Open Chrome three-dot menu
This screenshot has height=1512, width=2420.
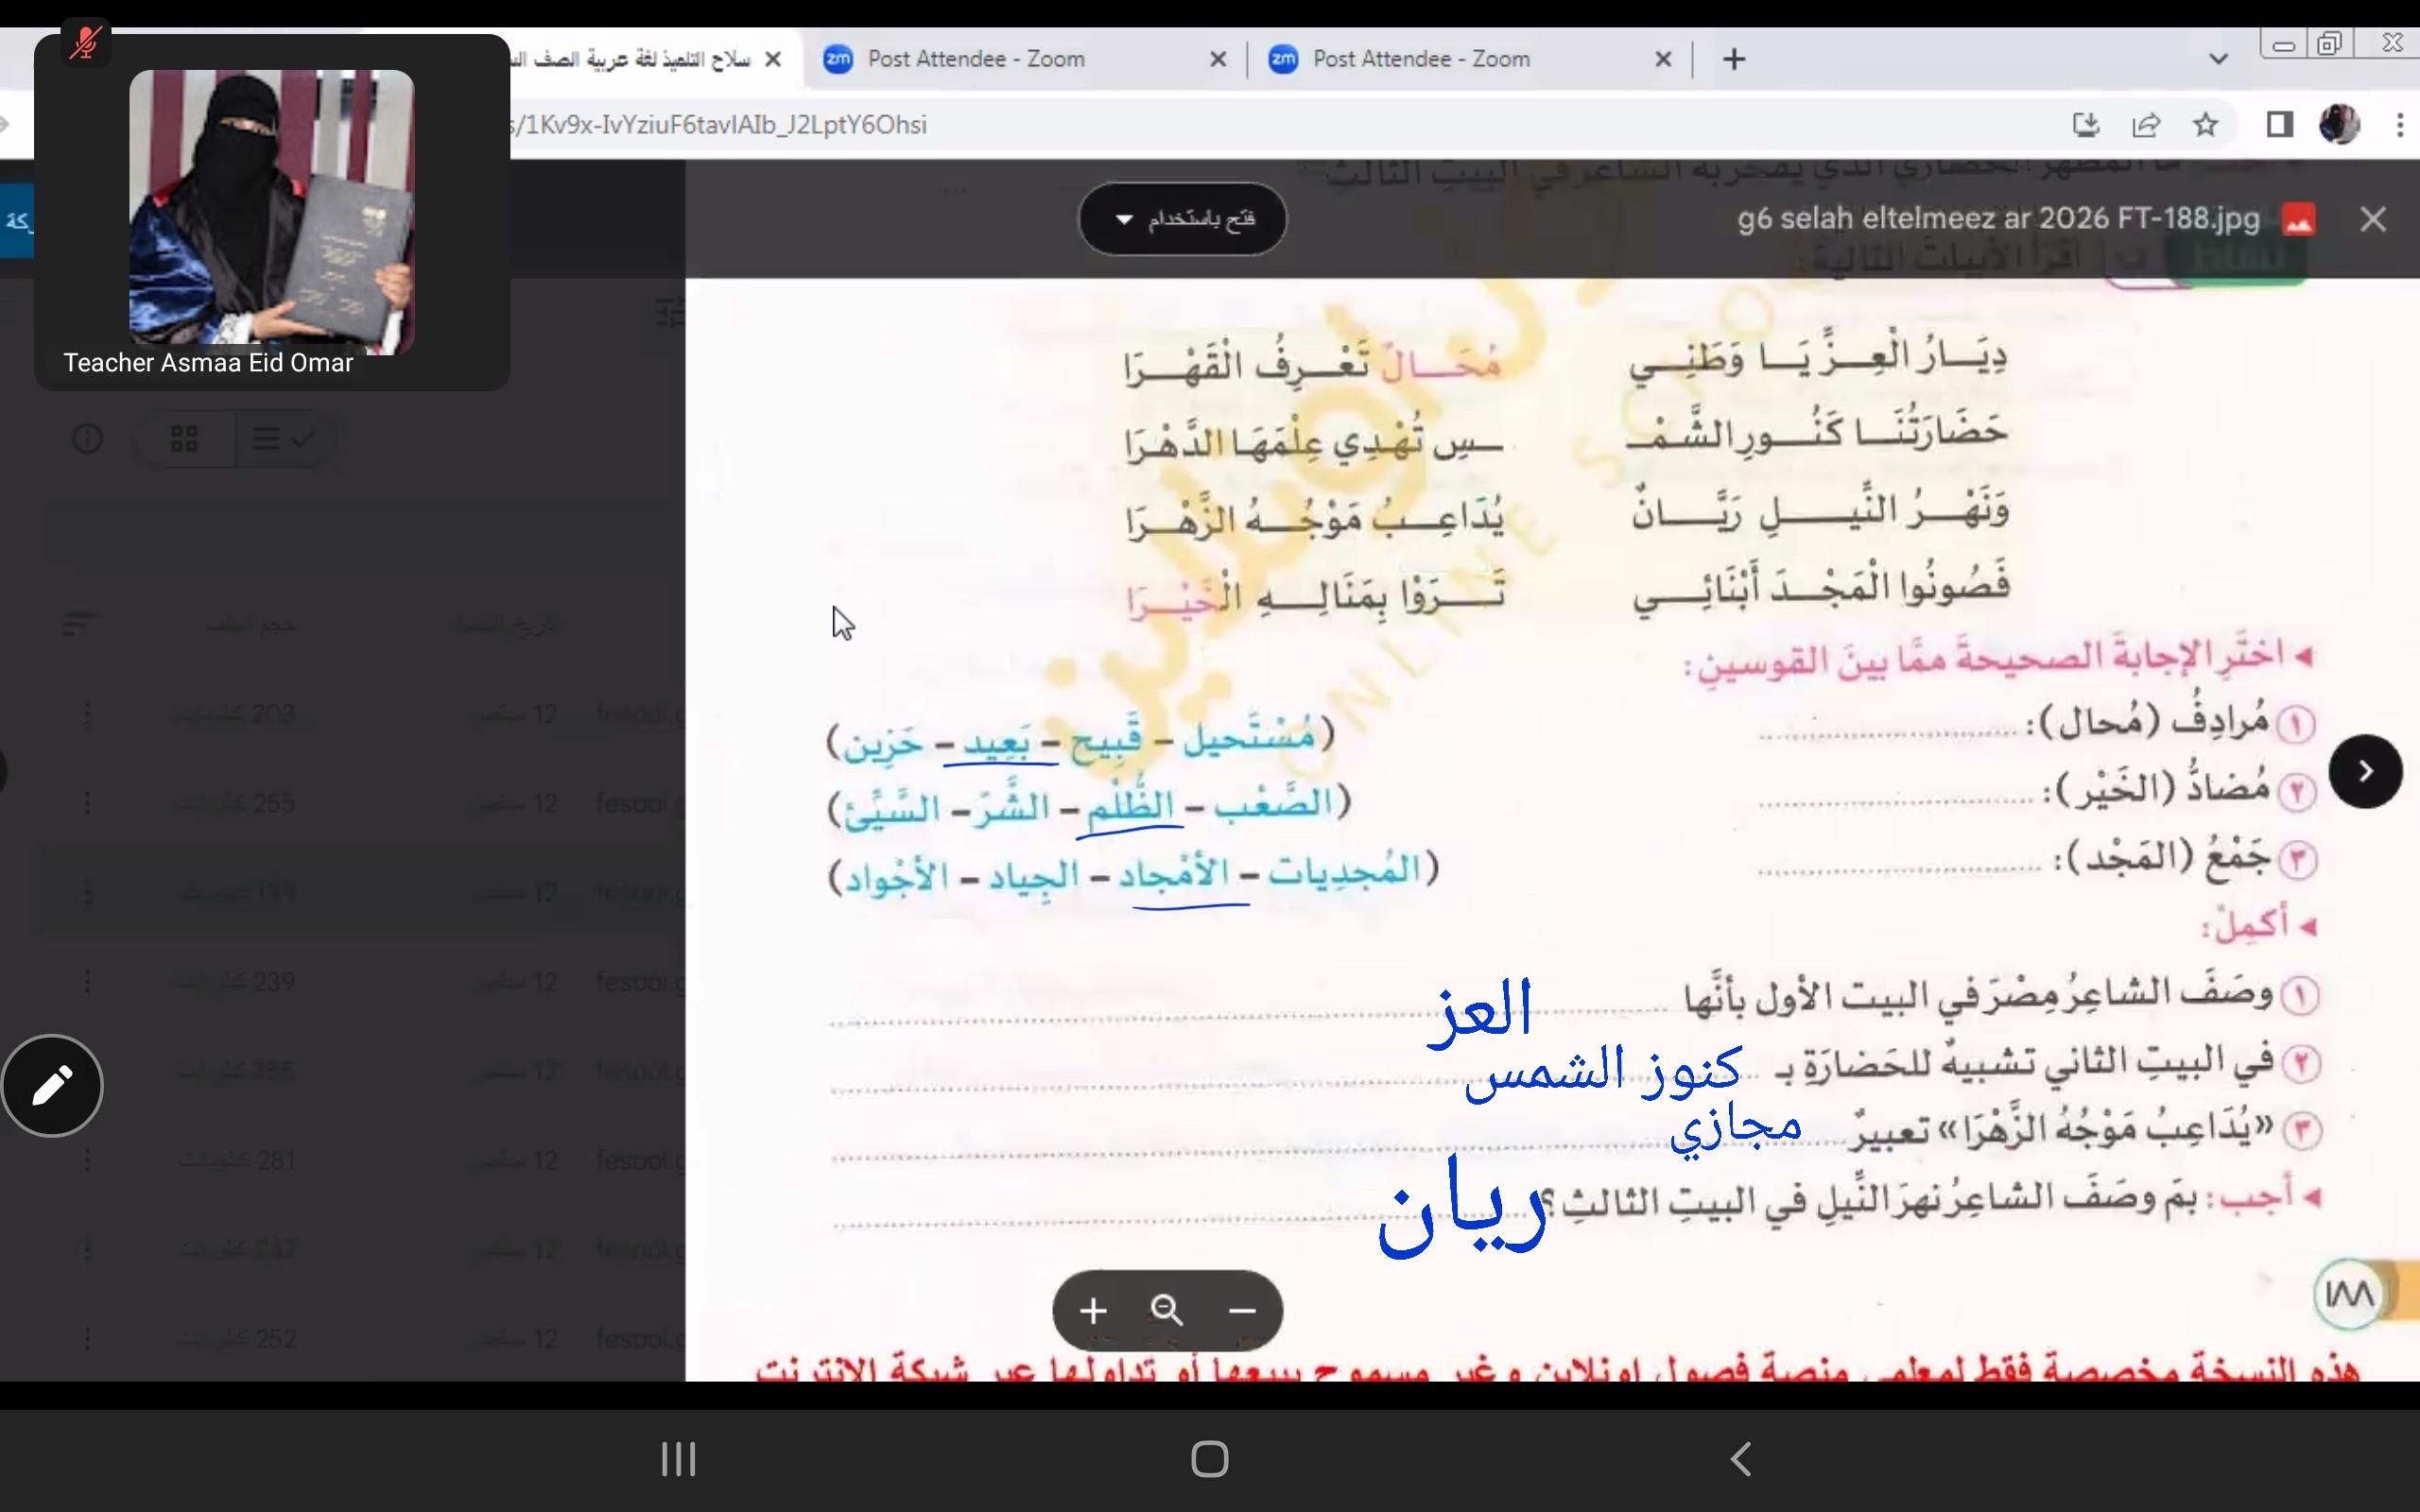[x=2400, y=125]
